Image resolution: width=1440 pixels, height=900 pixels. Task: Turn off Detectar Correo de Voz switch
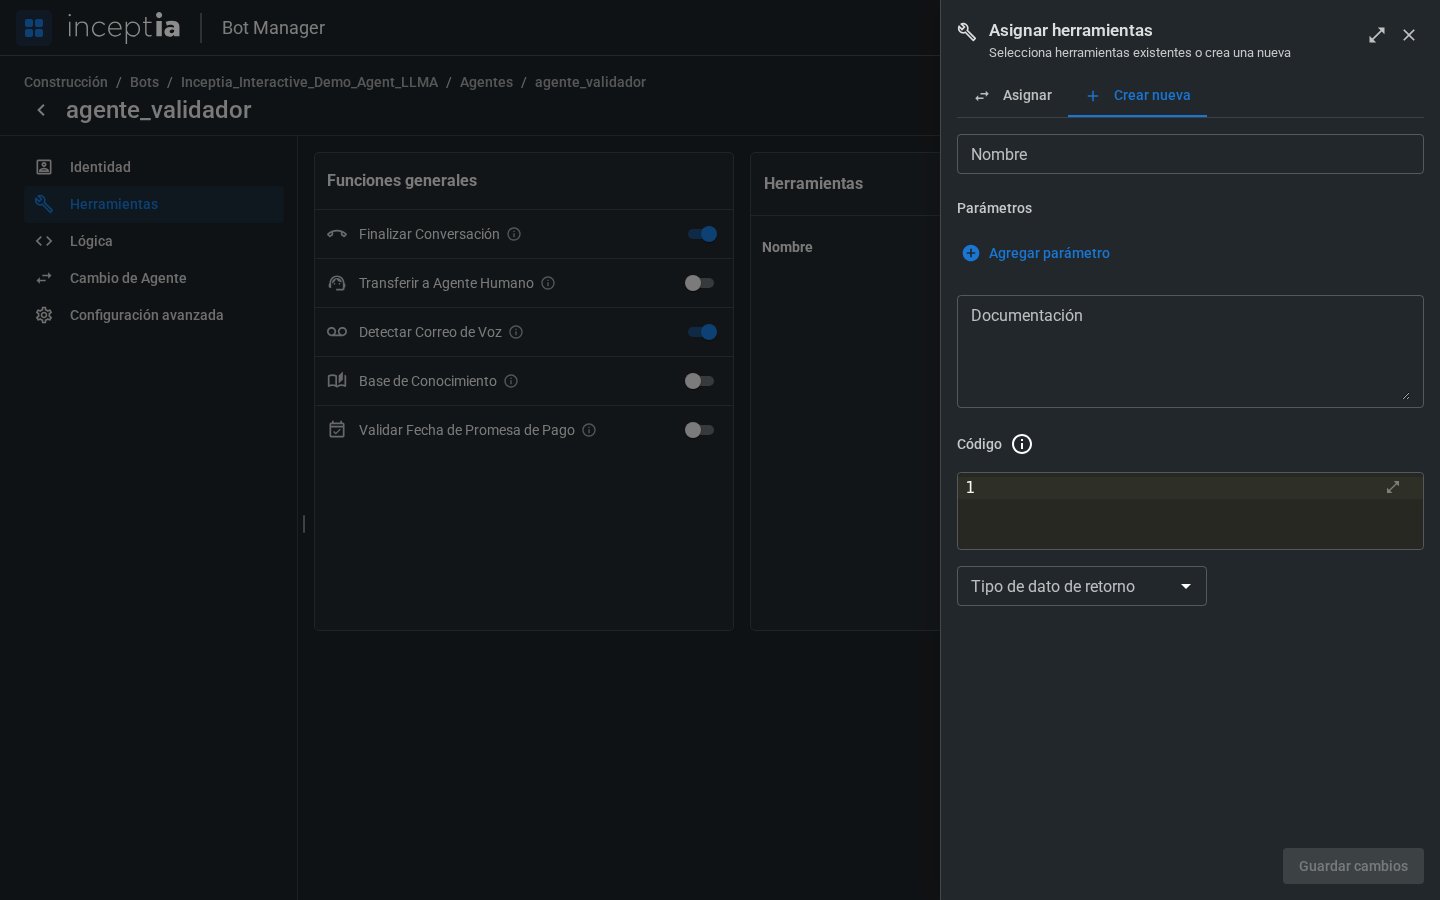tap(702, 332)
